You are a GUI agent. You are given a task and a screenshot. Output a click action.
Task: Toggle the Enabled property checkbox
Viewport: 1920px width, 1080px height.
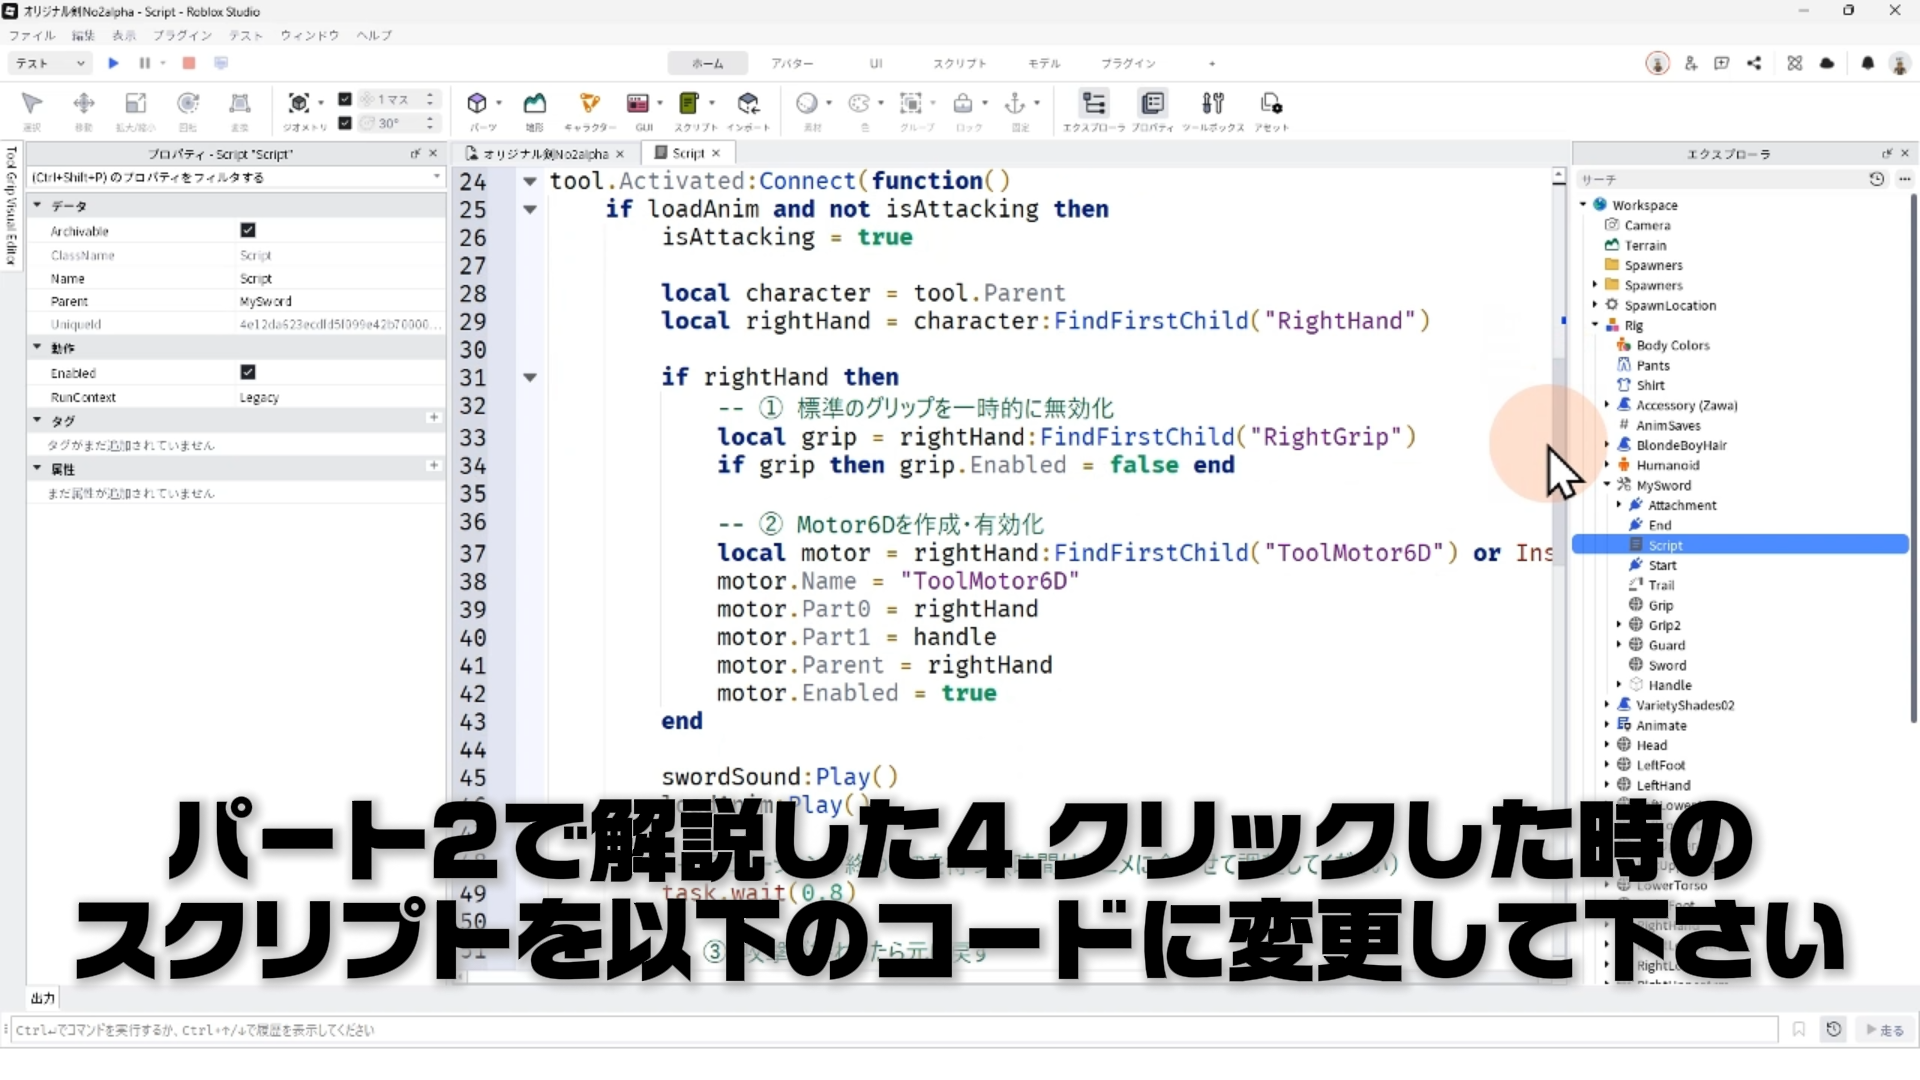[248, 372]
